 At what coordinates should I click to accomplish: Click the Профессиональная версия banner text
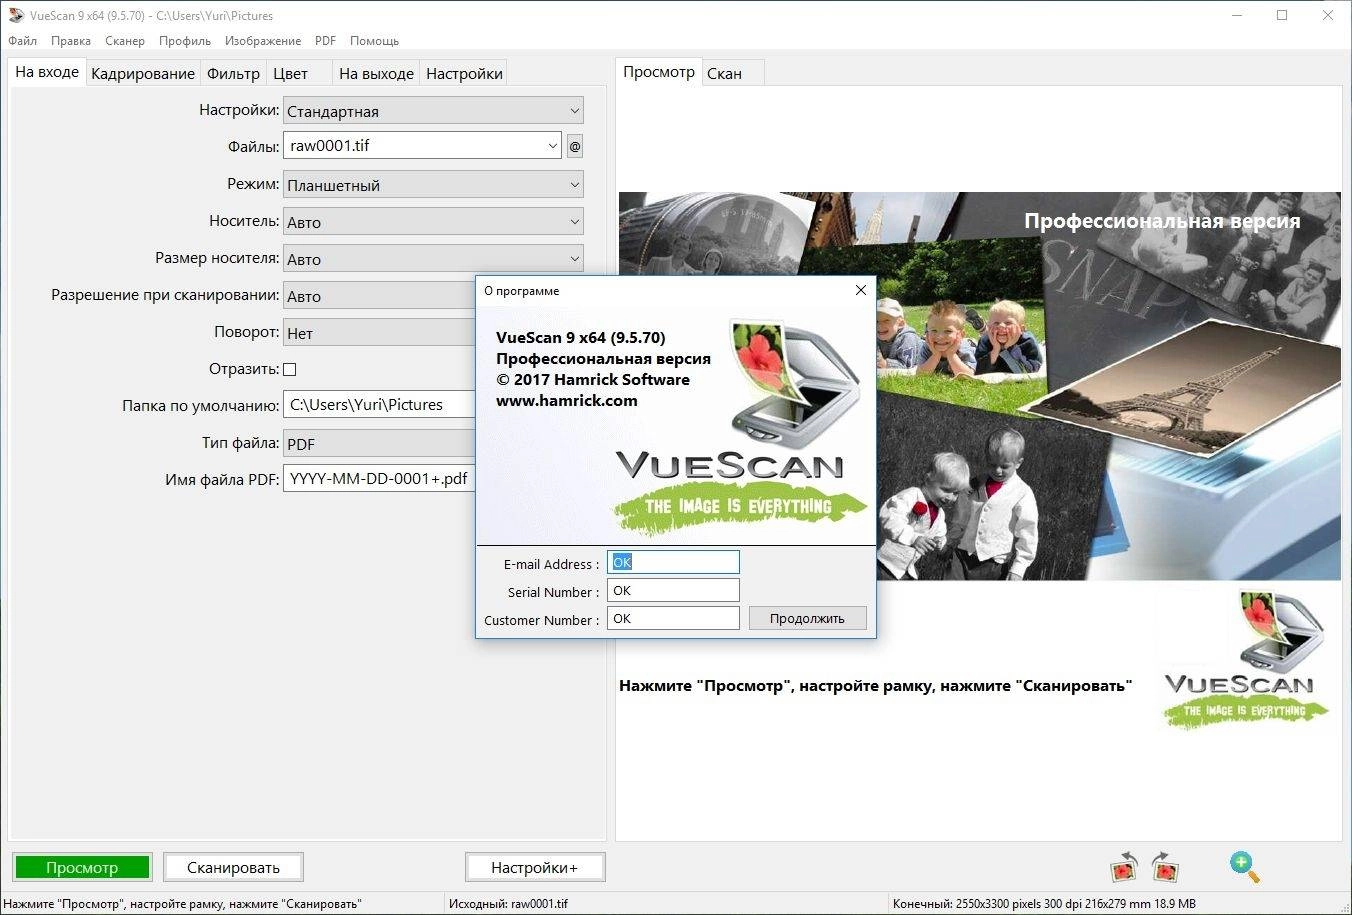[x=1162, y=221]
